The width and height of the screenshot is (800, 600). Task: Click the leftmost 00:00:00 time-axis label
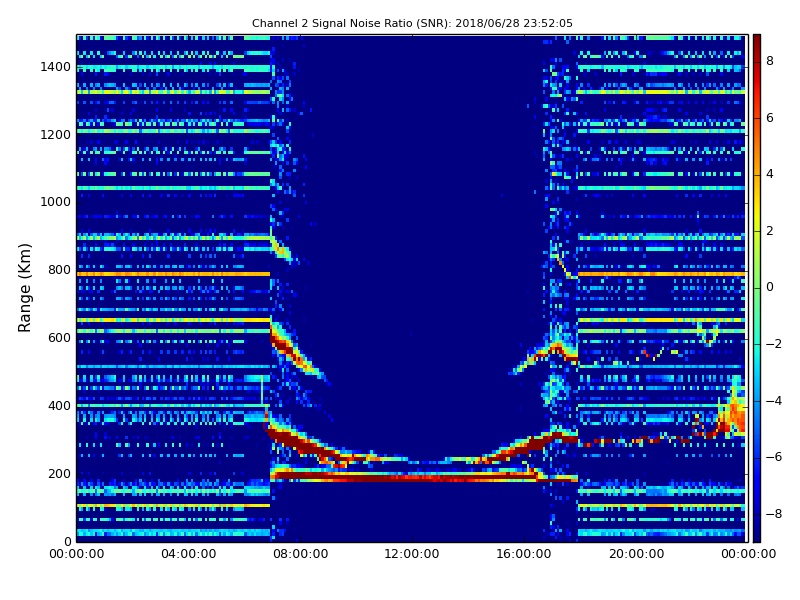coord(77,554)
